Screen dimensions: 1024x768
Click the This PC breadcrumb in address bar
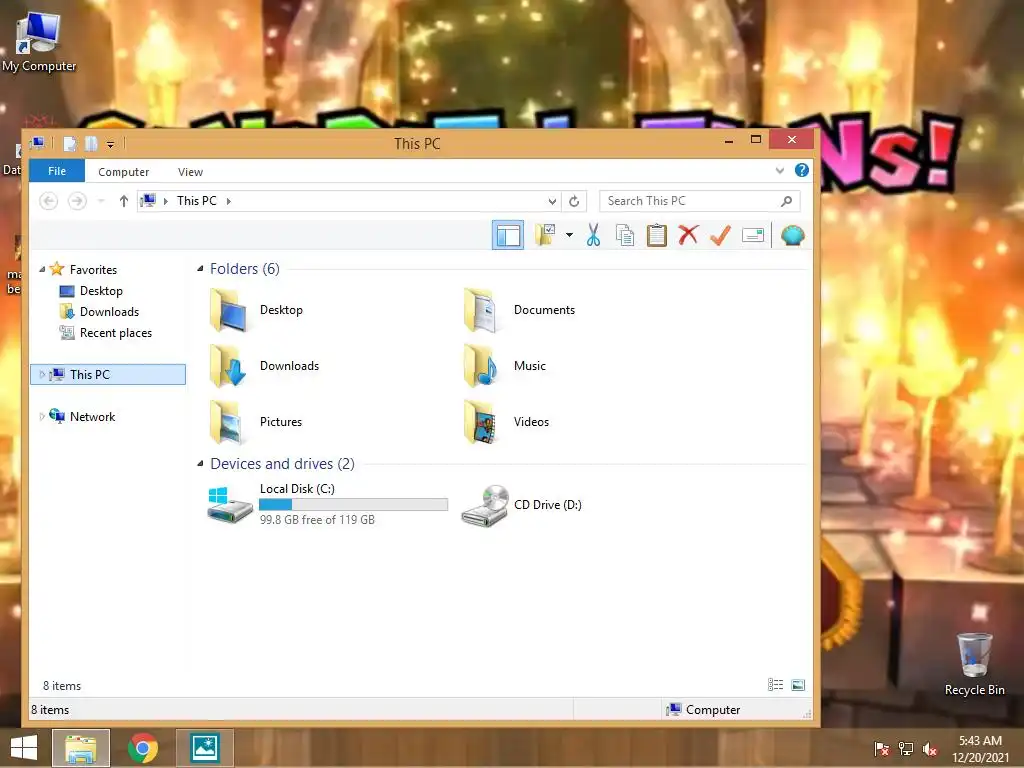[197, 200]
